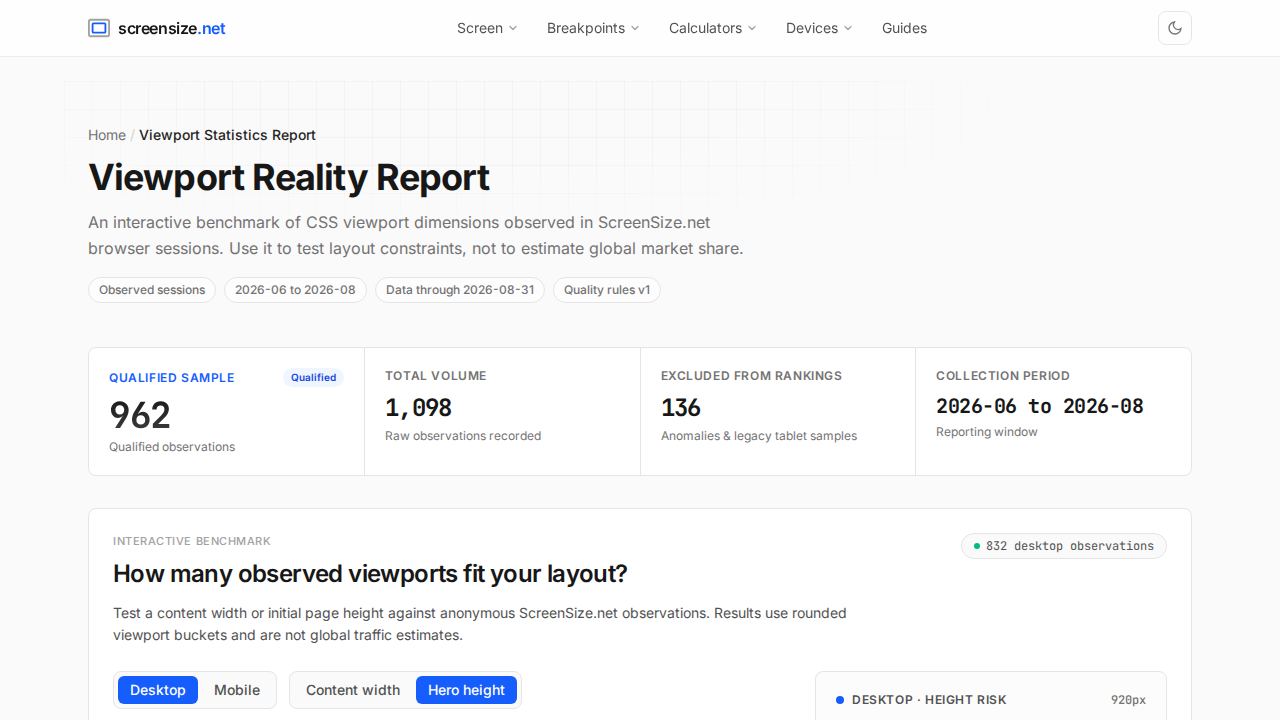Click the 962 qualified sample value

(x=140, y=415)
